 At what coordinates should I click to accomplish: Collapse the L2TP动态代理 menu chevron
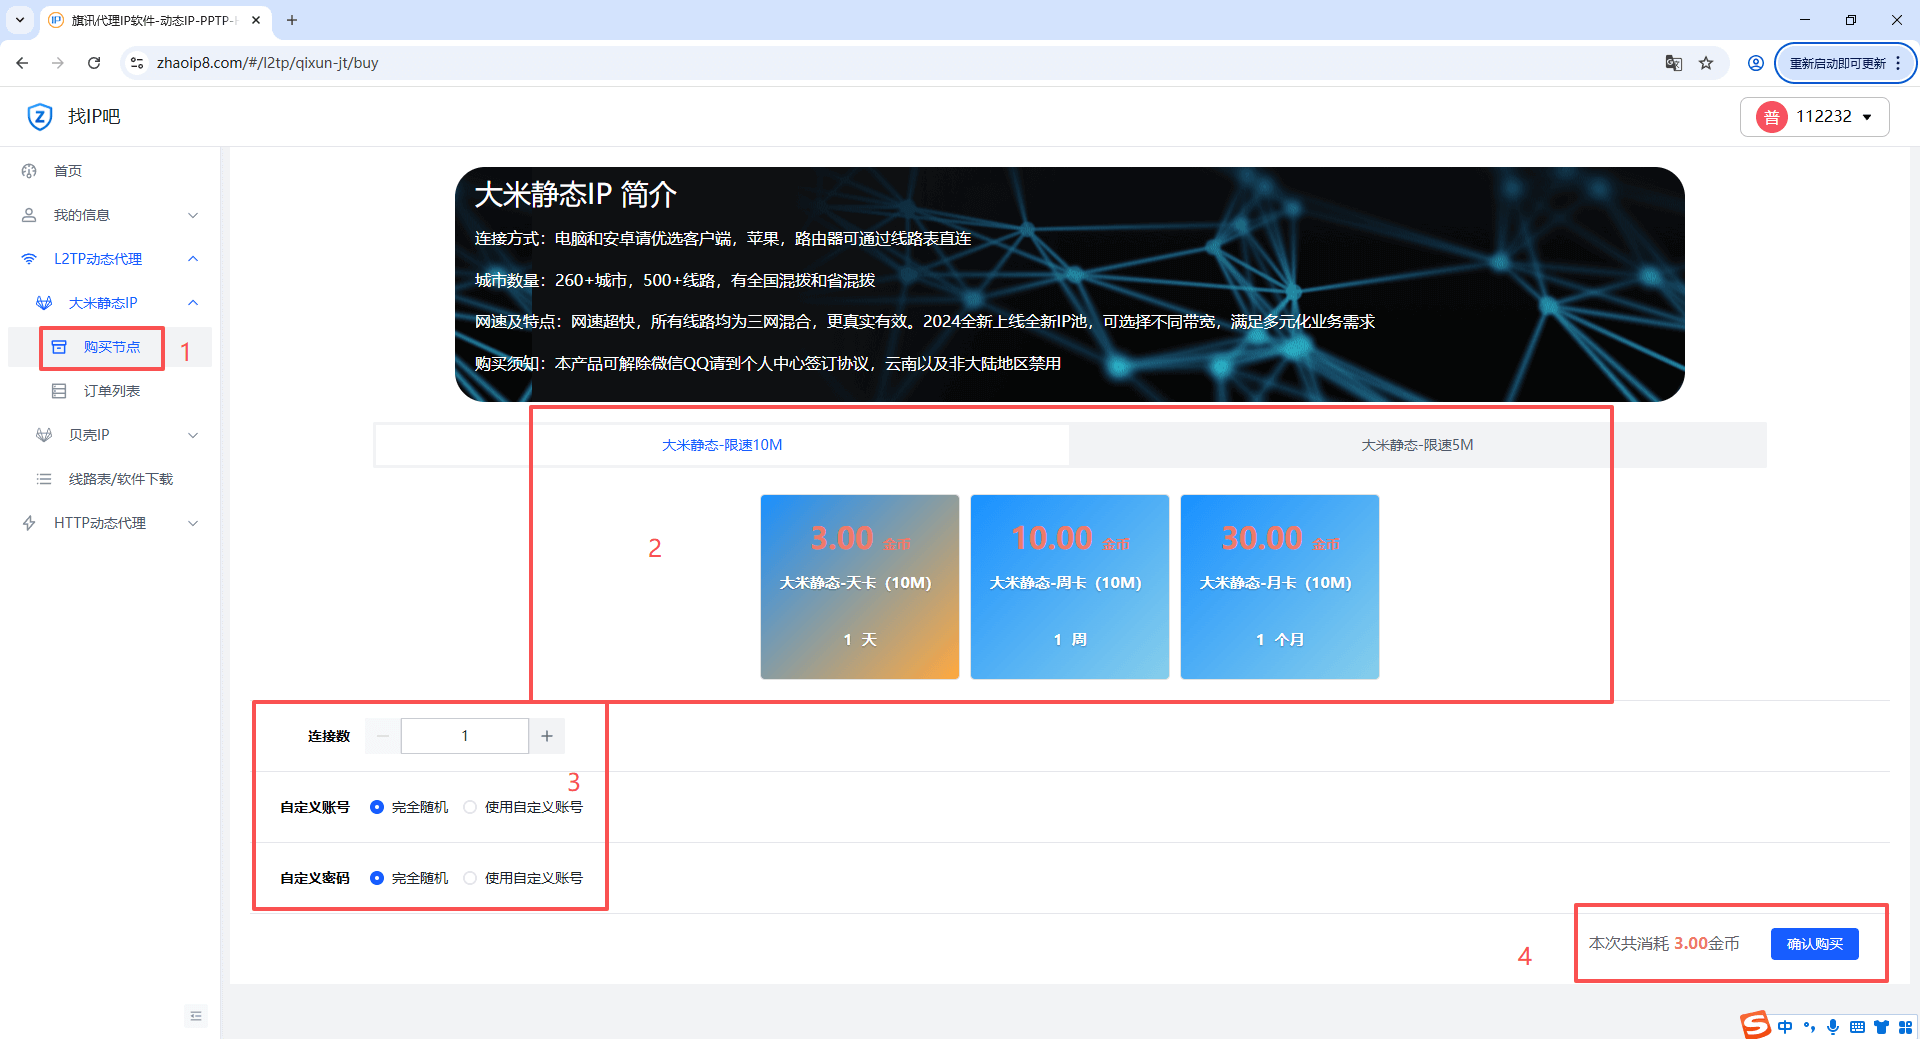point(193,259)
